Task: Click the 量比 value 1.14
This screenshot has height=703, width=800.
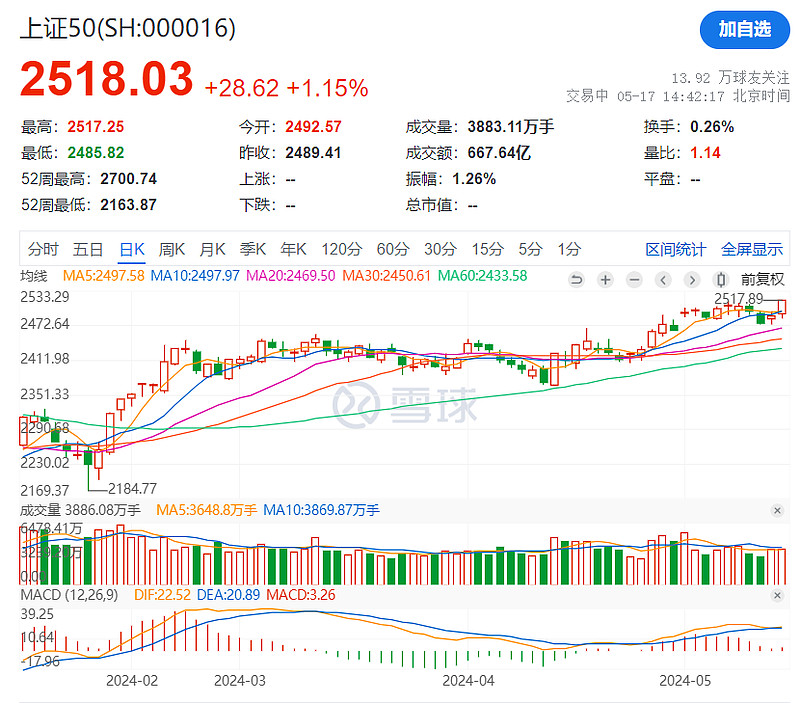Action: tap(705, 153)
